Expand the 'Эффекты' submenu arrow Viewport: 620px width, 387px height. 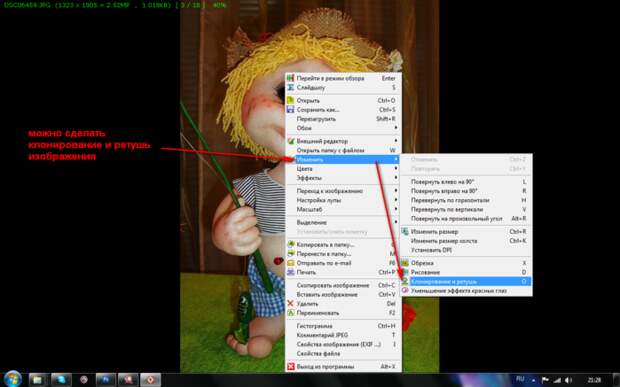pyautogui.click(x=395, y=178)
